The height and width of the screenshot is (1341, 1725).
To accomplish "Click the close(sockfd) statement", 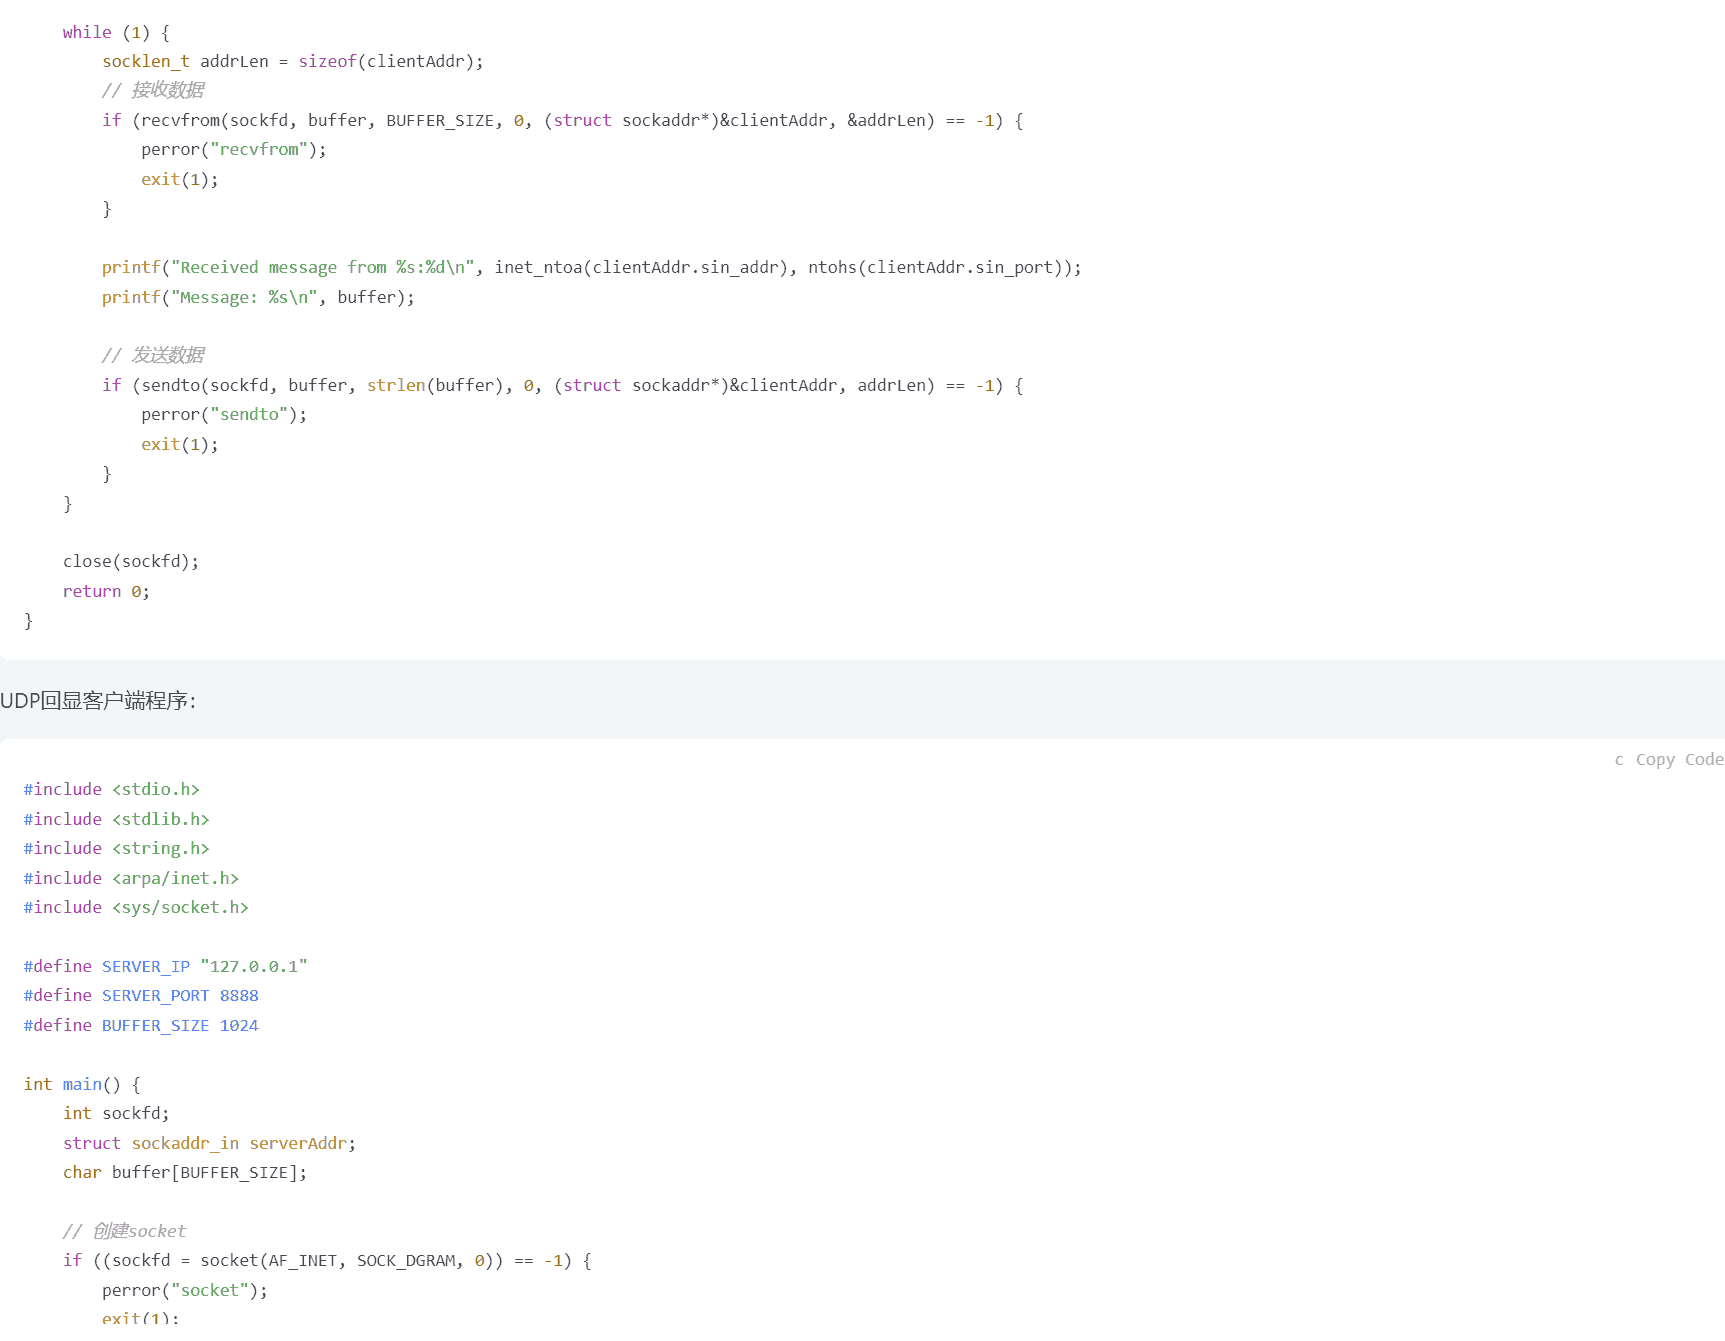I will click(130, 562).
